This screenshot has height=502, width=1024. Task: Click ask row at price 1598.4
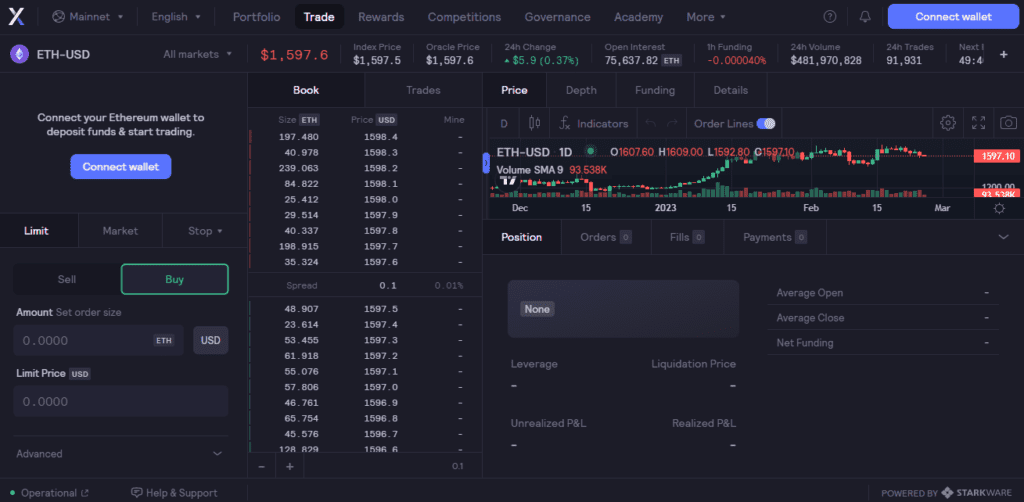click(x=364, y=137)
